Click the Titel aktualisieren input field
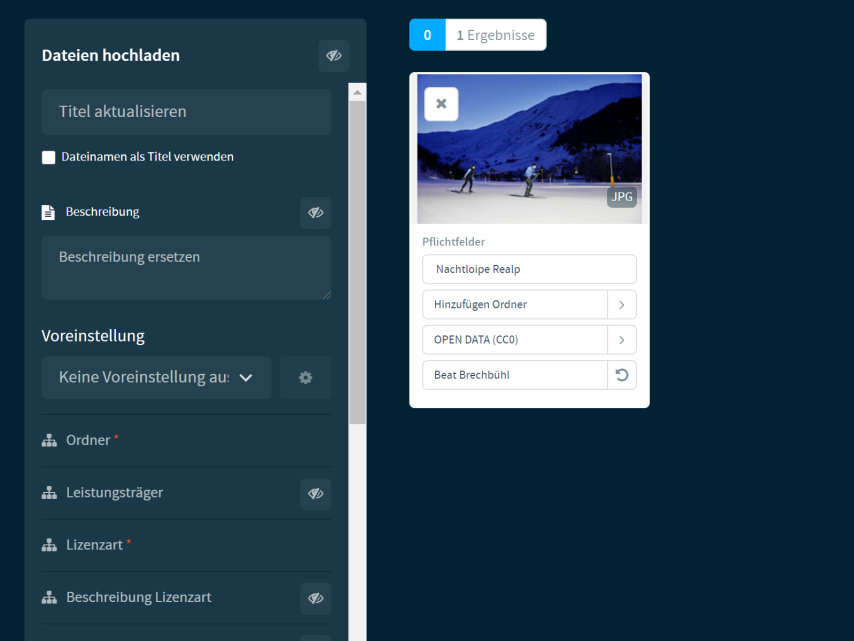This screenshot has height=641, width=854. pyautogui.click(x=186, y=112)
